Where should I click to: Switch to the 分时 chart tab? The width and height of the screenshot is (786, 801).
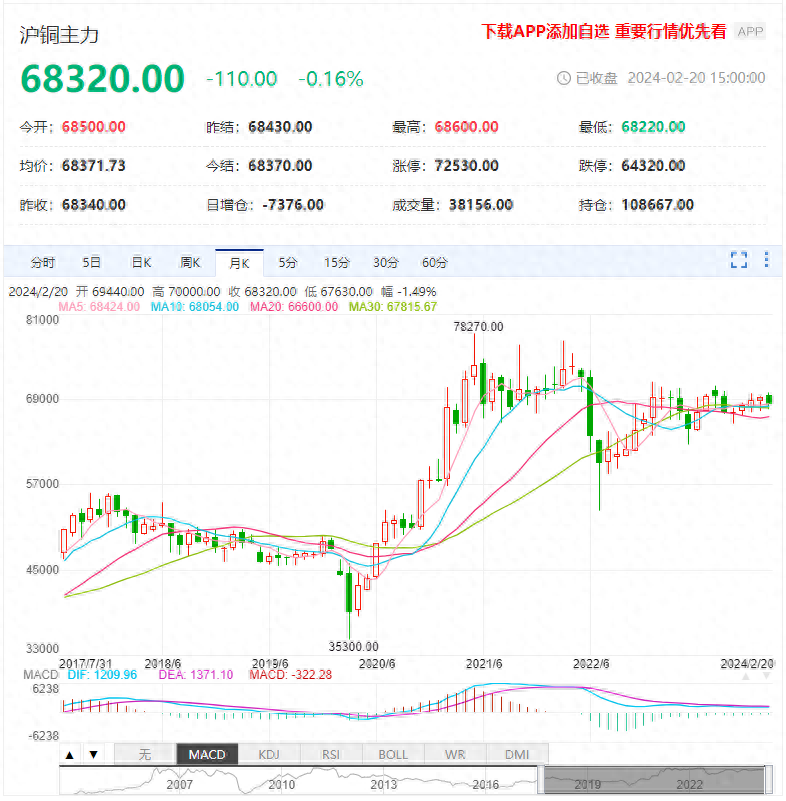[43, 263]
